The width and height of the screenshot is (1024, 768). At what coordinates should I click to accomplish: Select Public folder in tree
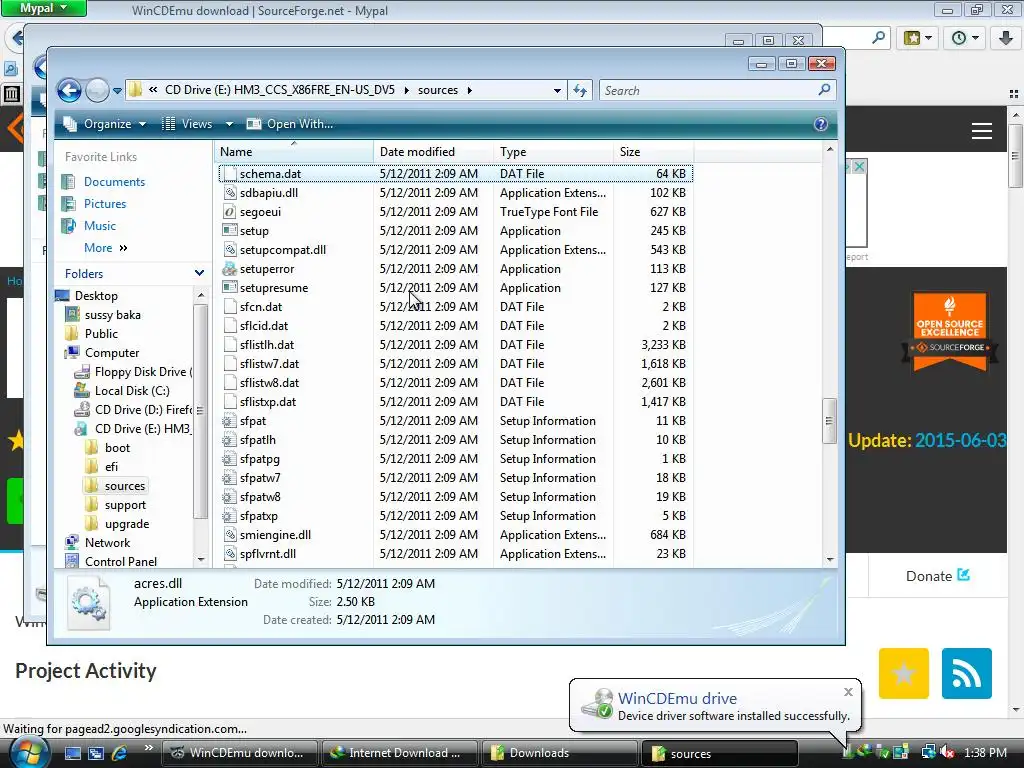[101, 334]
